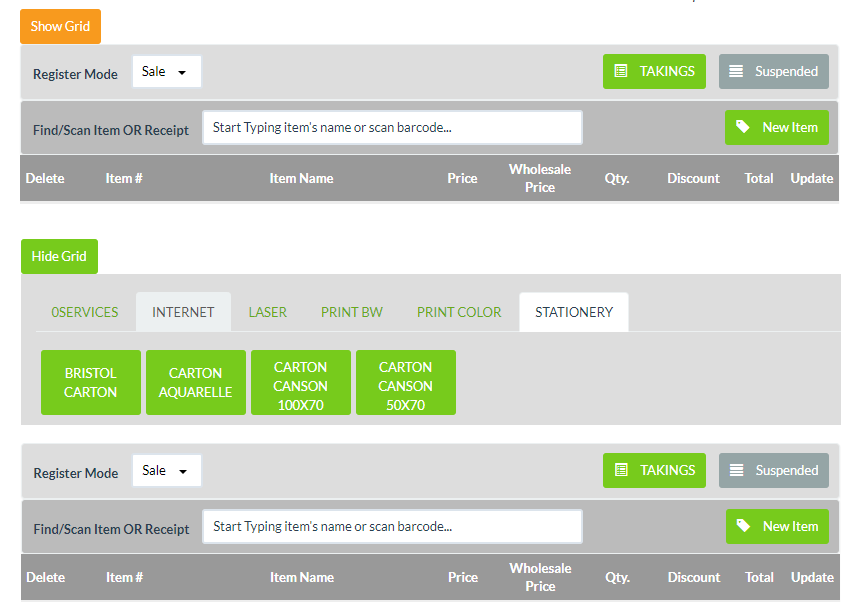Open the upper Register Mode Sale dropdown
The image size is (862, 602).
[x=166, y=71]
